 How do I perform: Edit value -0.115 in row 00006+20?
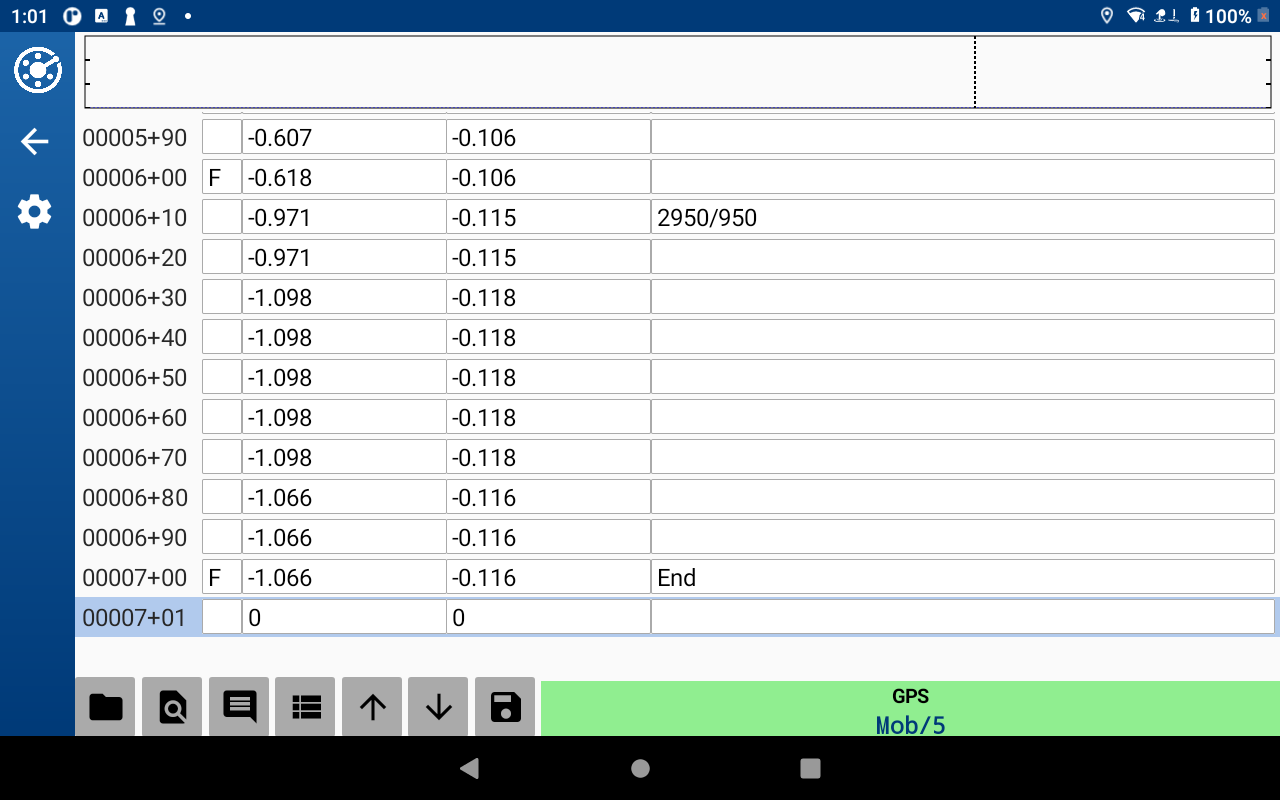[x=549, y=257]
